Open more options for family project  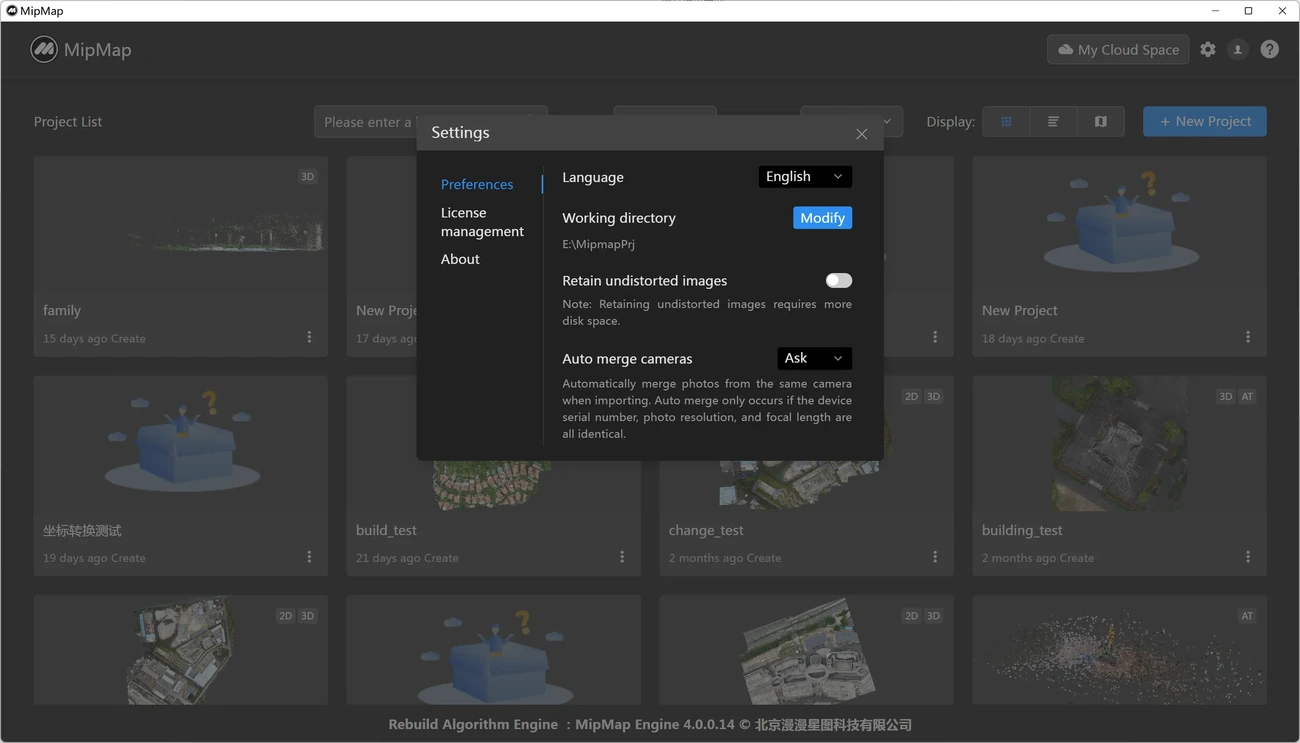tap(309, 337)
